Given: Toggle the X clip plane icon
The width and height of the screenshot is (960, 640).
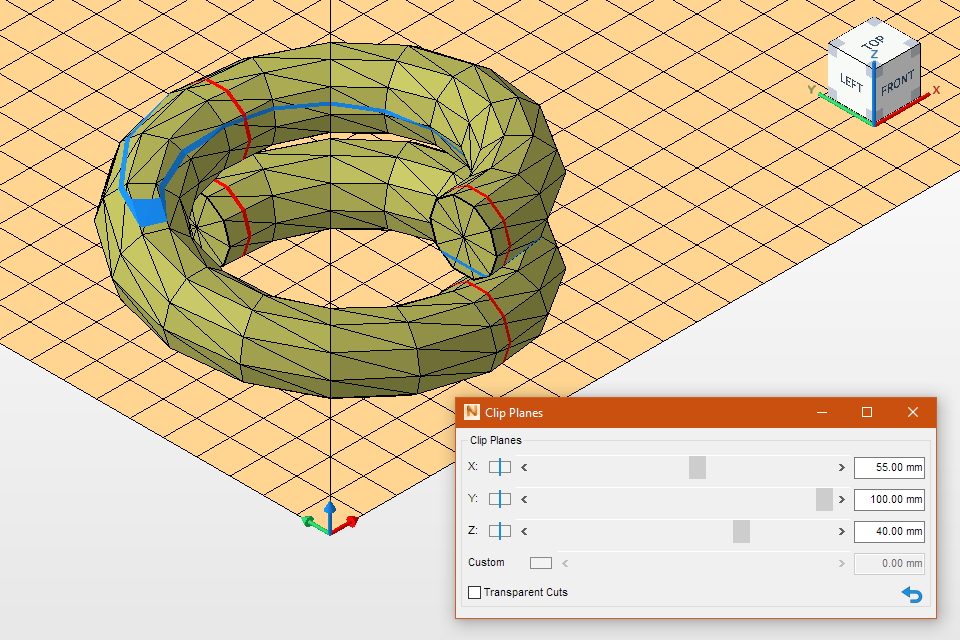Looking at the screenshot, I should [x=500, y=467].
